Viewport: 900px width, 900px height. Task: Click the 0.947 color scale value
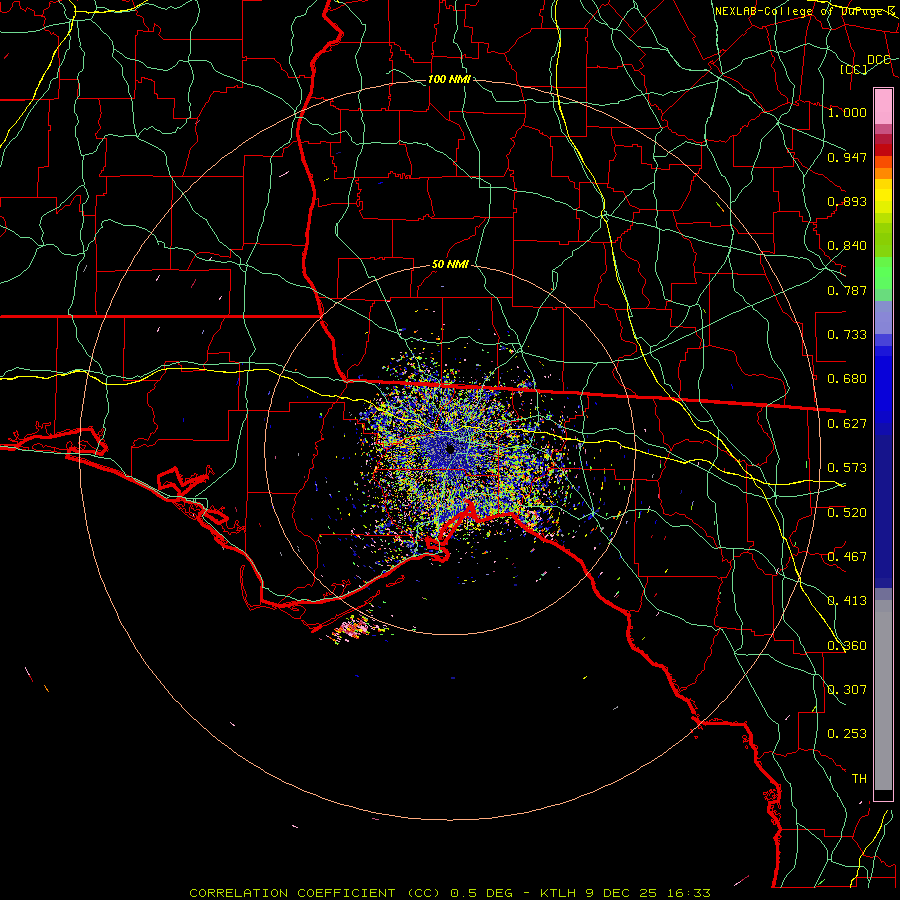click(x=847, y=157)
